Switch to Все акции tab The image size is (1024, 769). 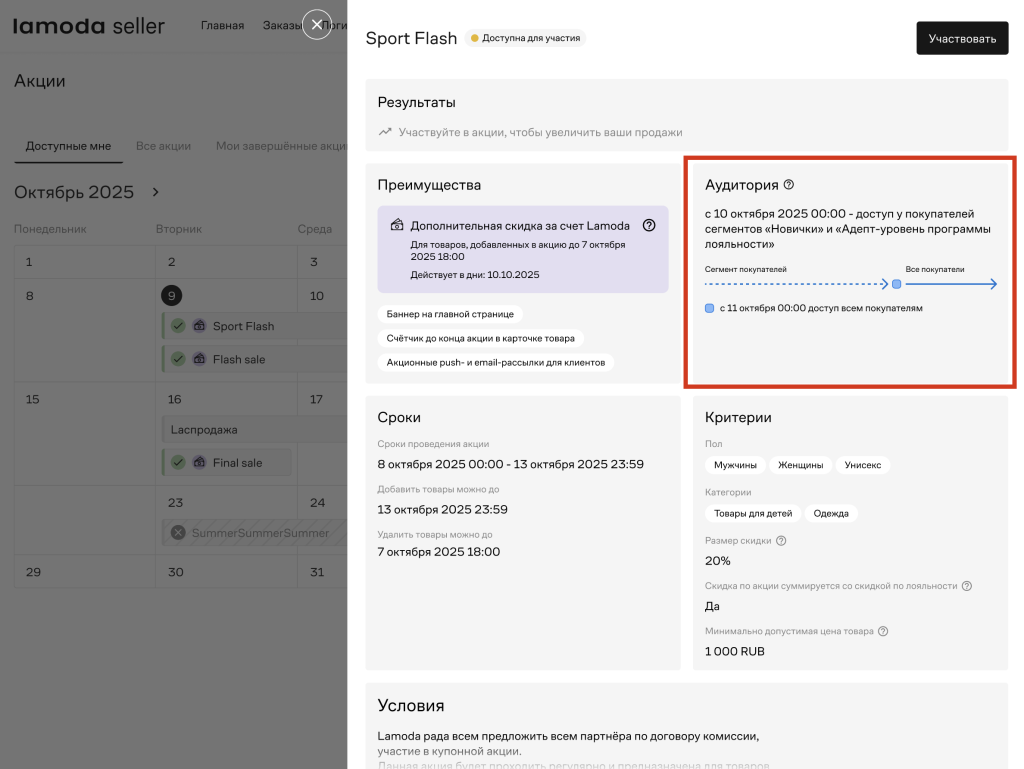pyautogui.click(x=163, y=146)
